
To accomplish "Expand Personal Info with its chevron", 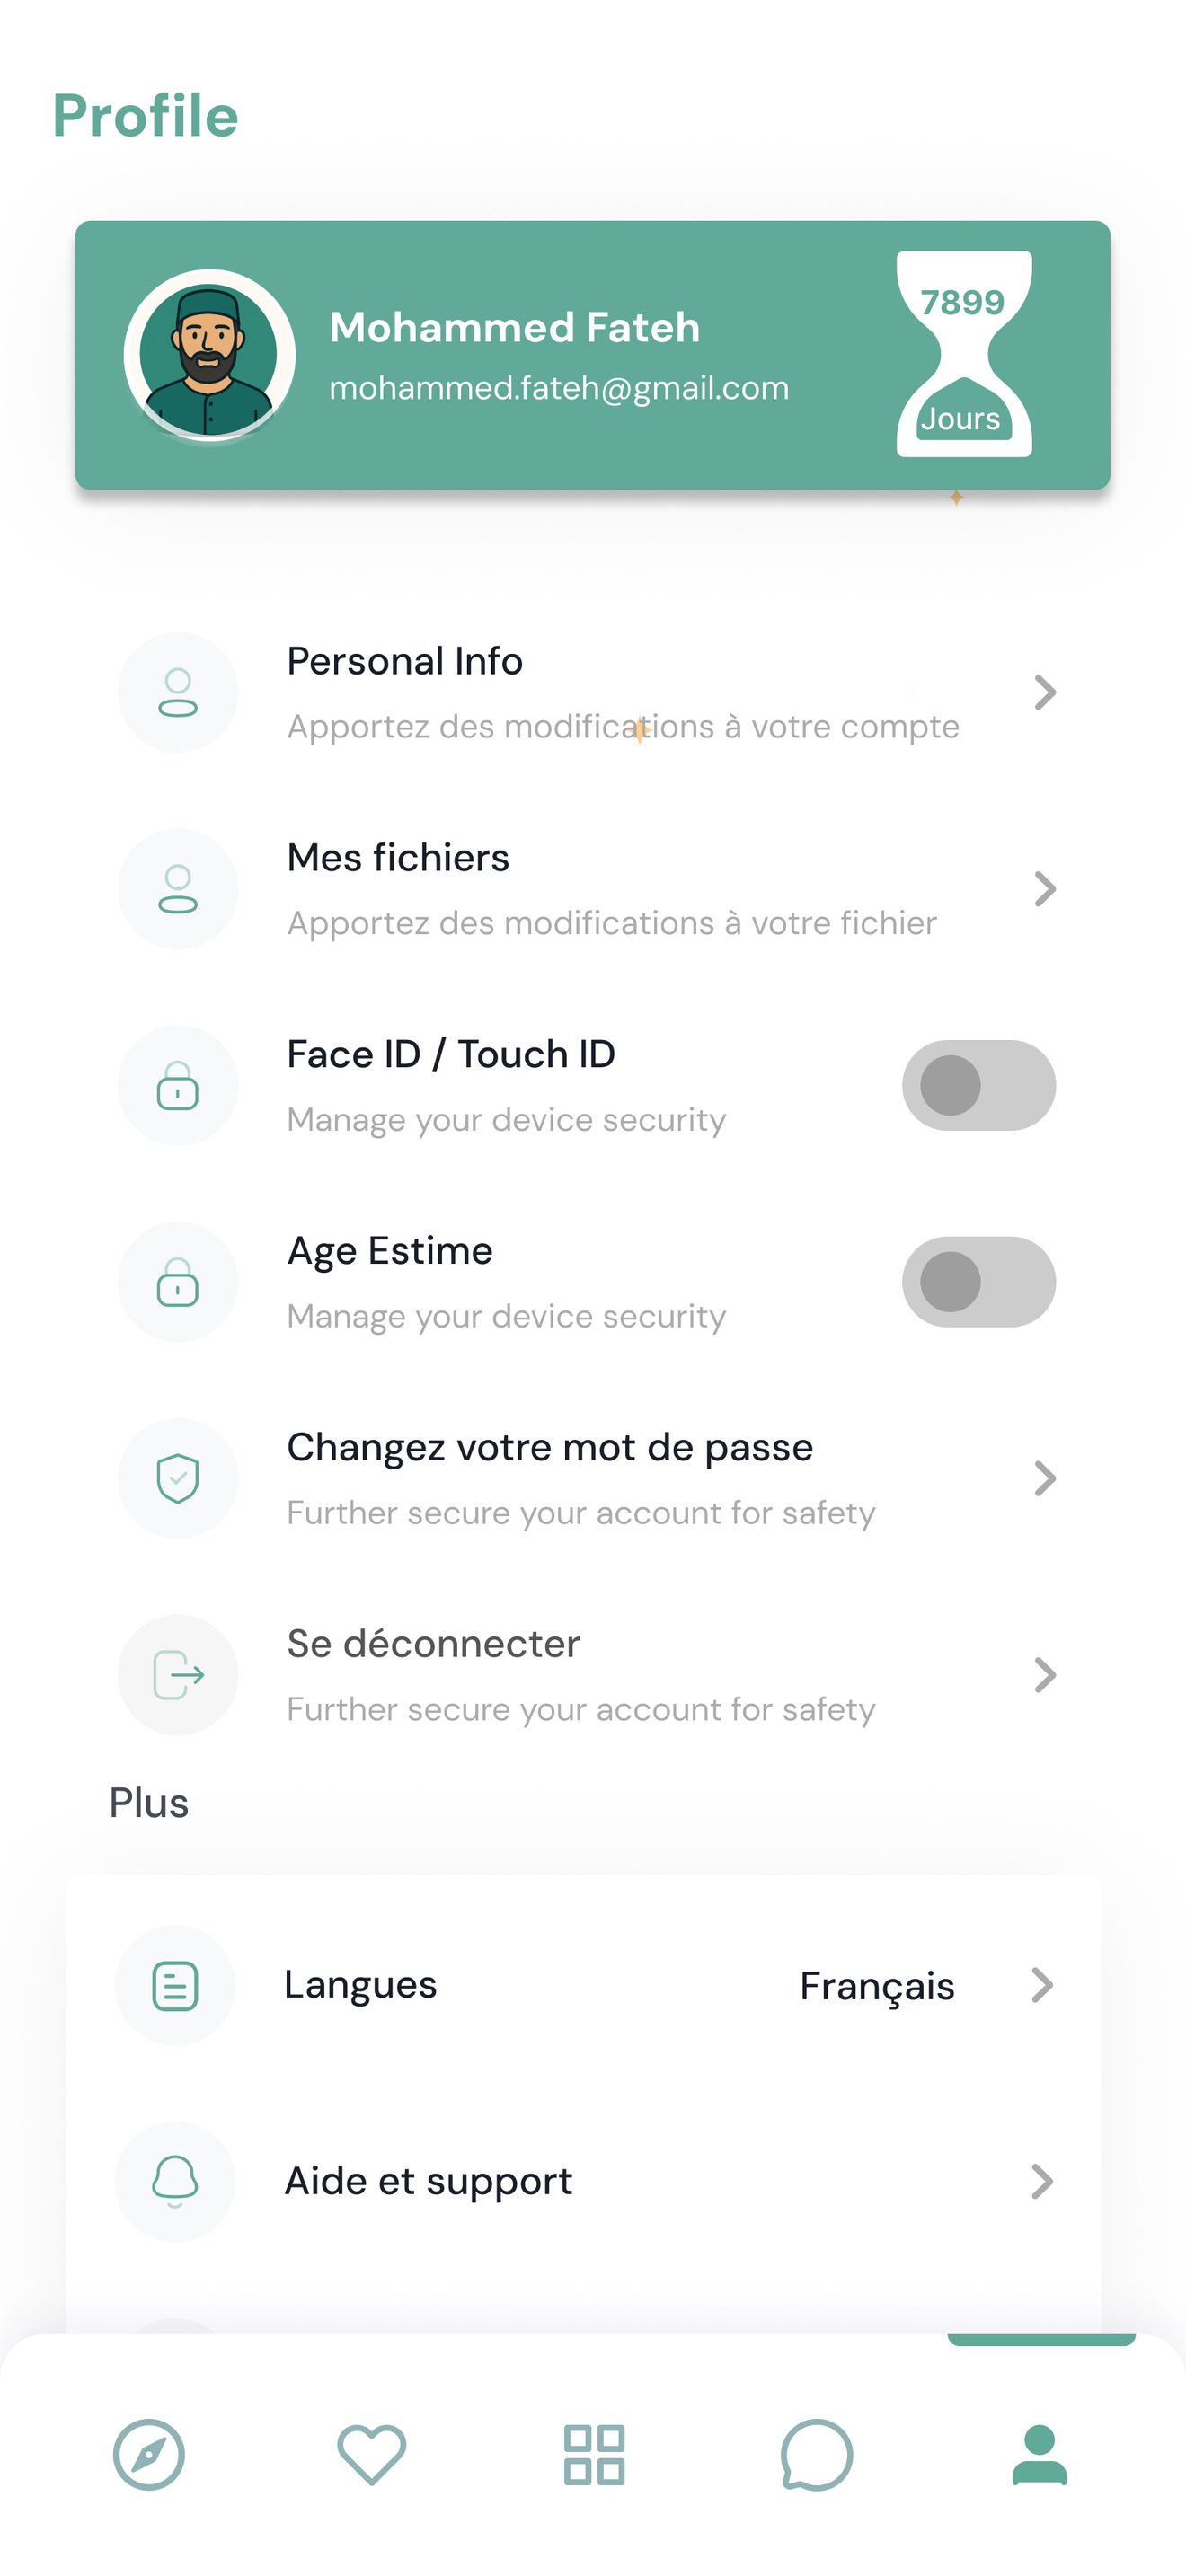I will pos(1045,692).
